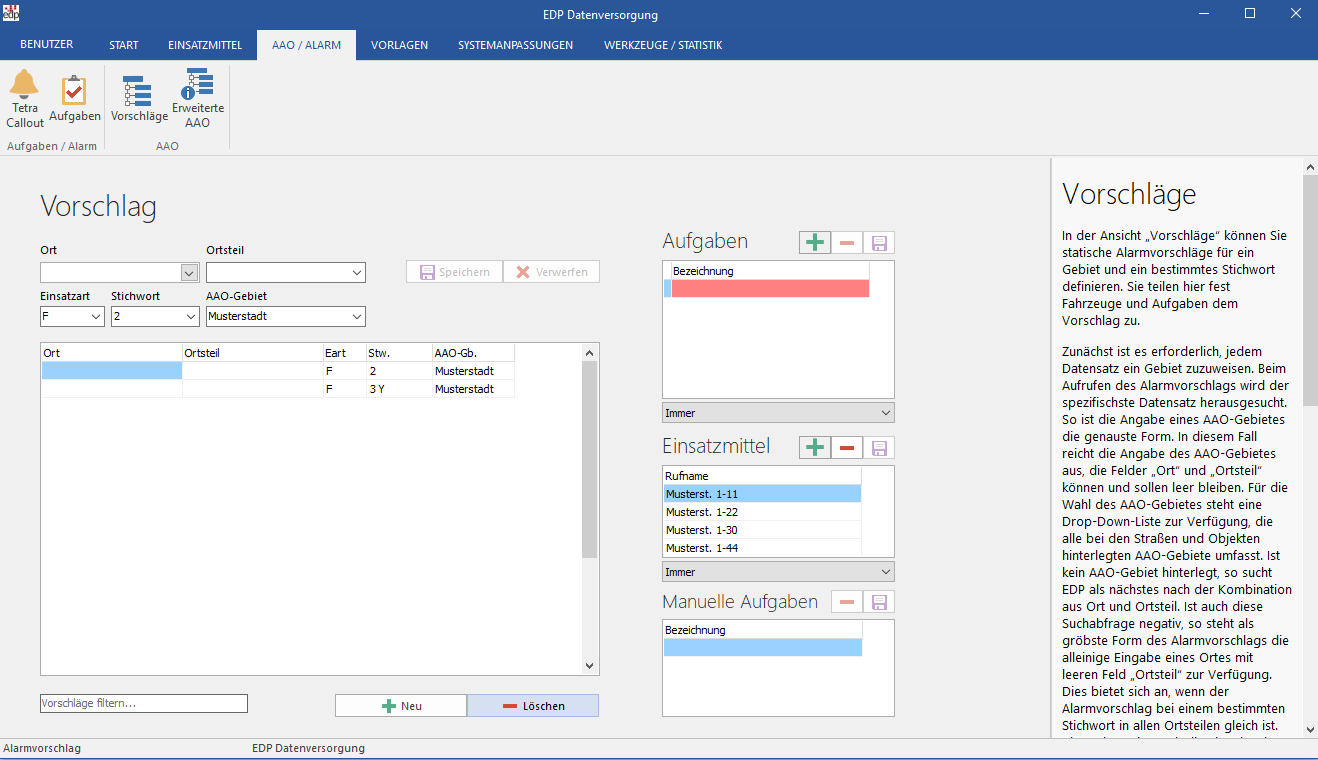Expand the Ort combo box
Viewport: 1318px width, 760px height.
tap(189, 272)
